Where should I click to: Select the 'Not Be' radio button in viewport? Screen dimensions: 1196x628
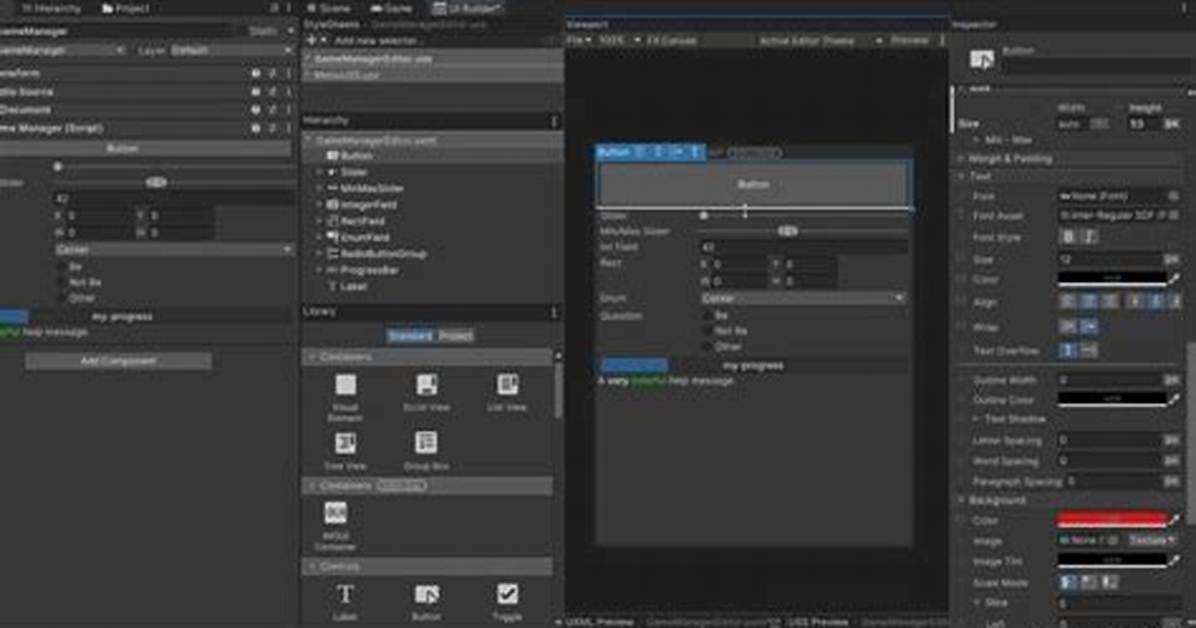click(707, 331)
